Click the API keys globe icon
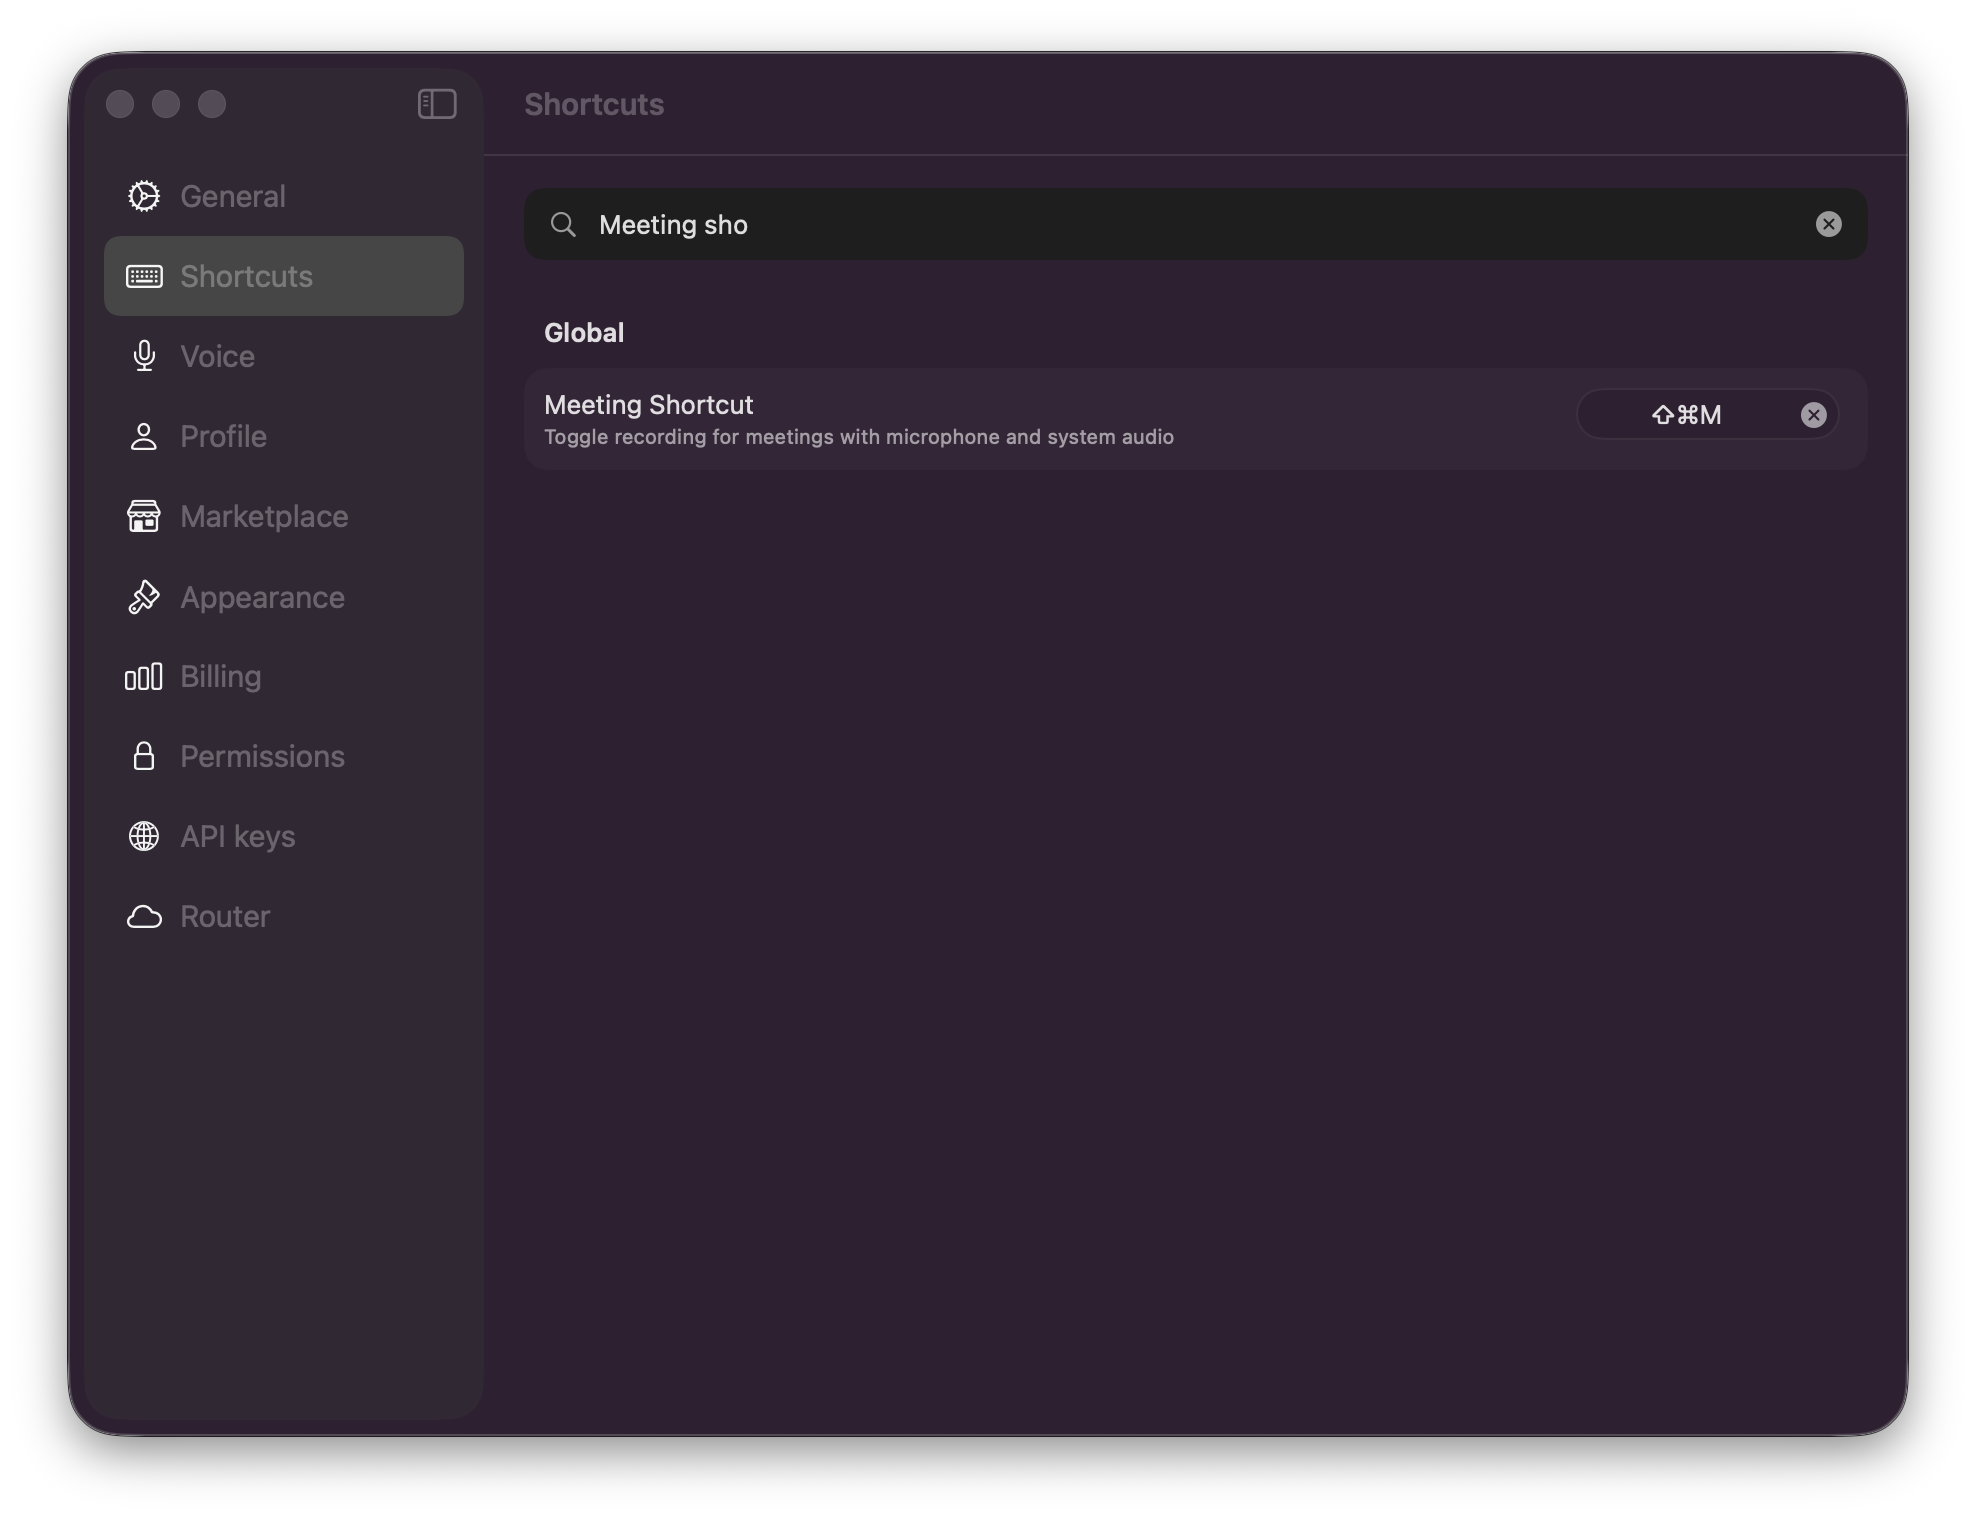This screenshot has height=1520, width=1976. coord(144,836)
